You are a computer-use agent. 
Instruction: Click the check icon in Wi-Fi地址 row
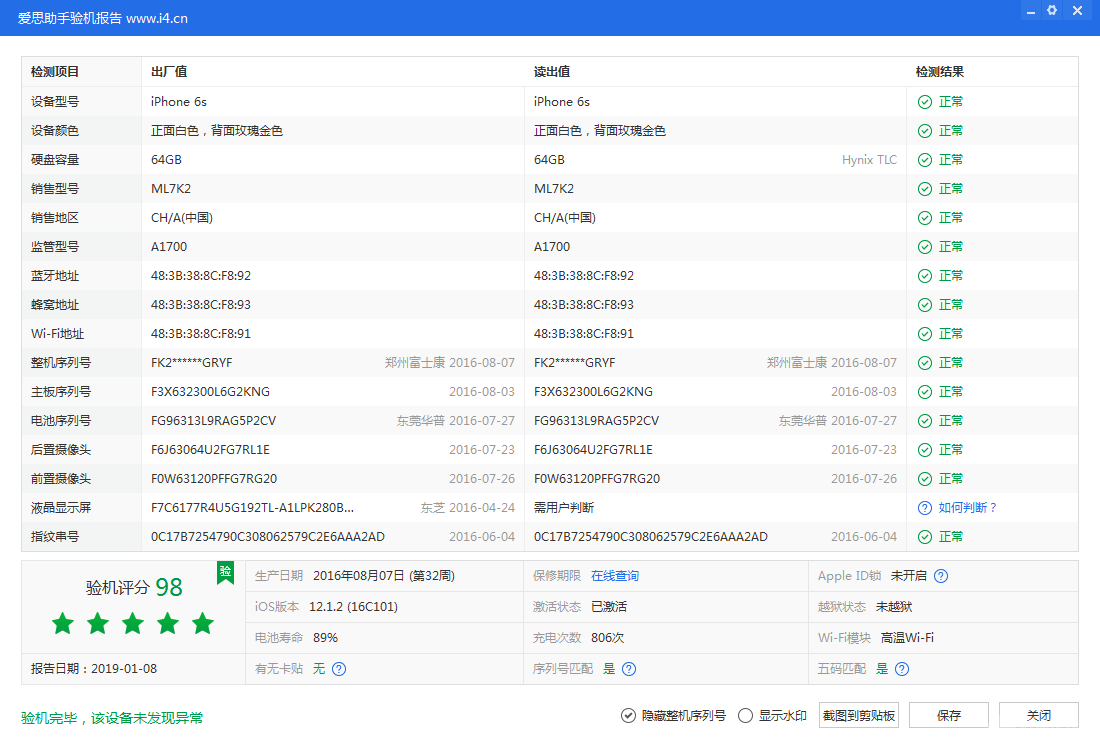coord(925,334)
